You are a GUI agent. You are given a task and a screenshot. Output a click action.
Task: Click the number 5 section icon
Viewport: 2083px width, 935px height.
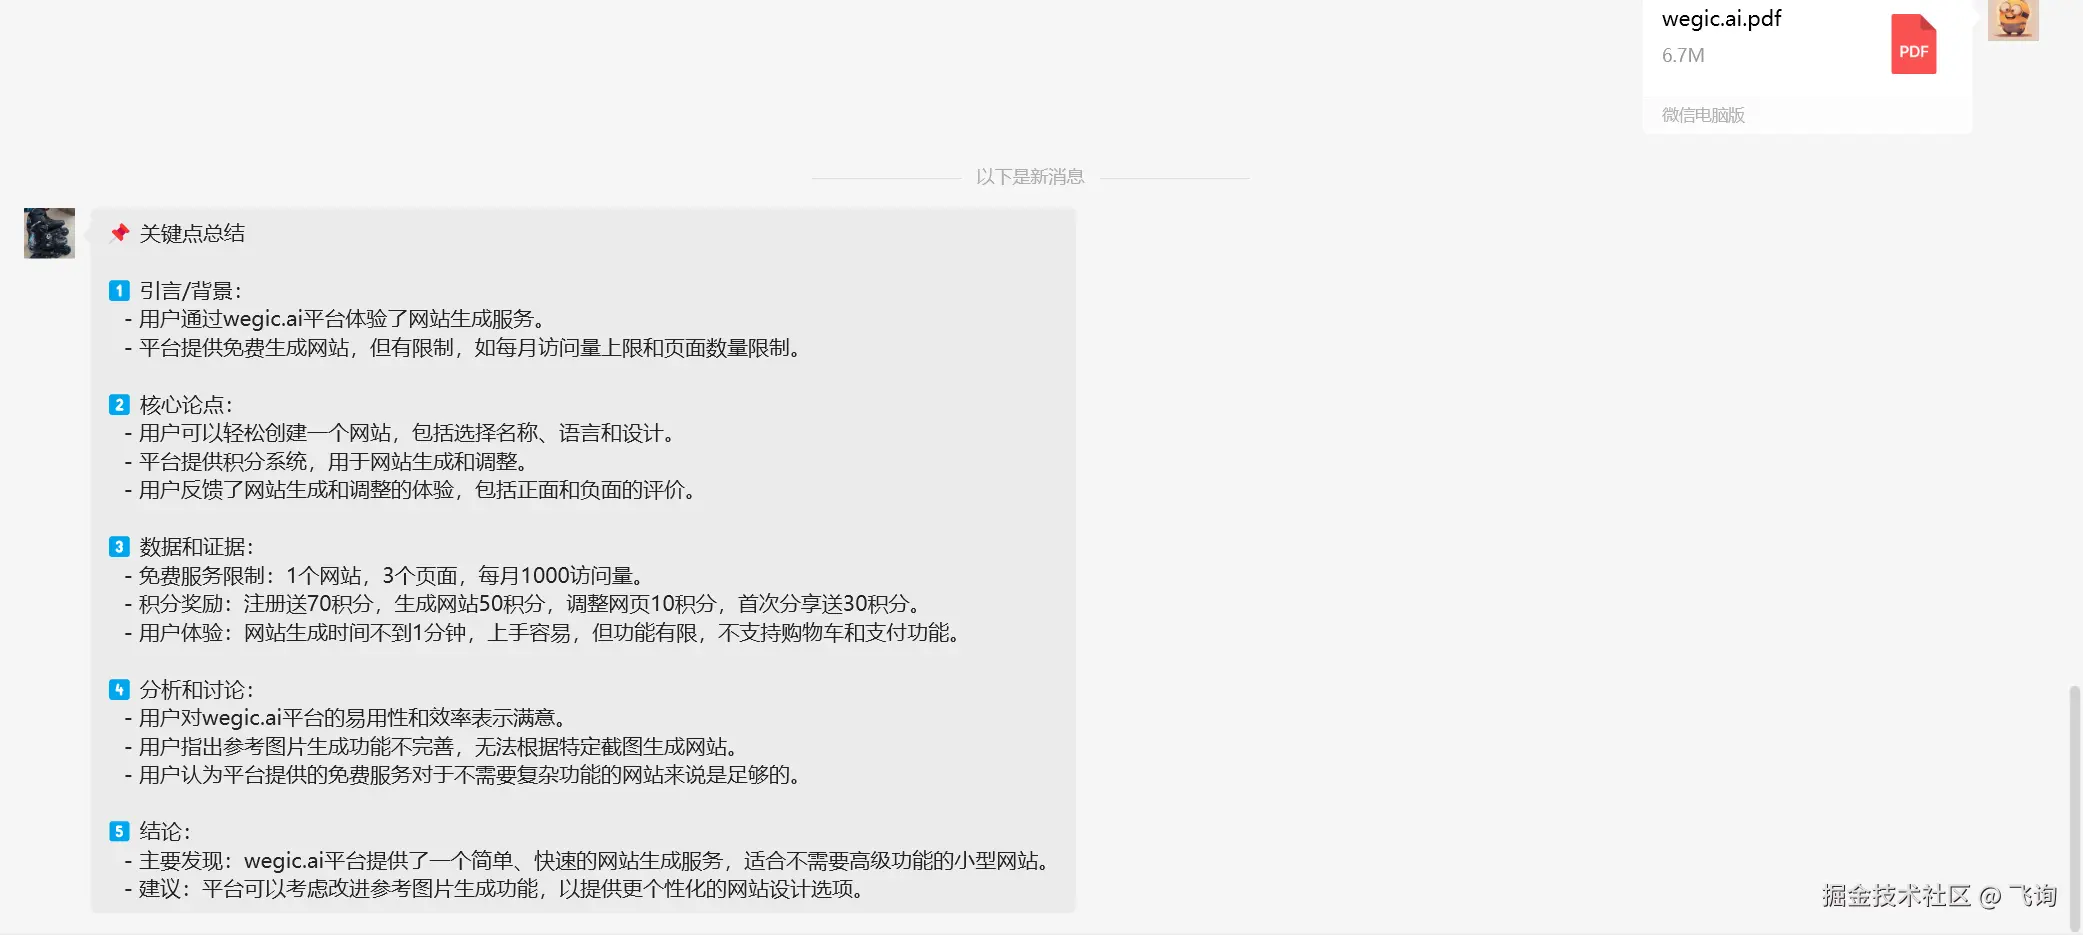[x=119, y=832]
